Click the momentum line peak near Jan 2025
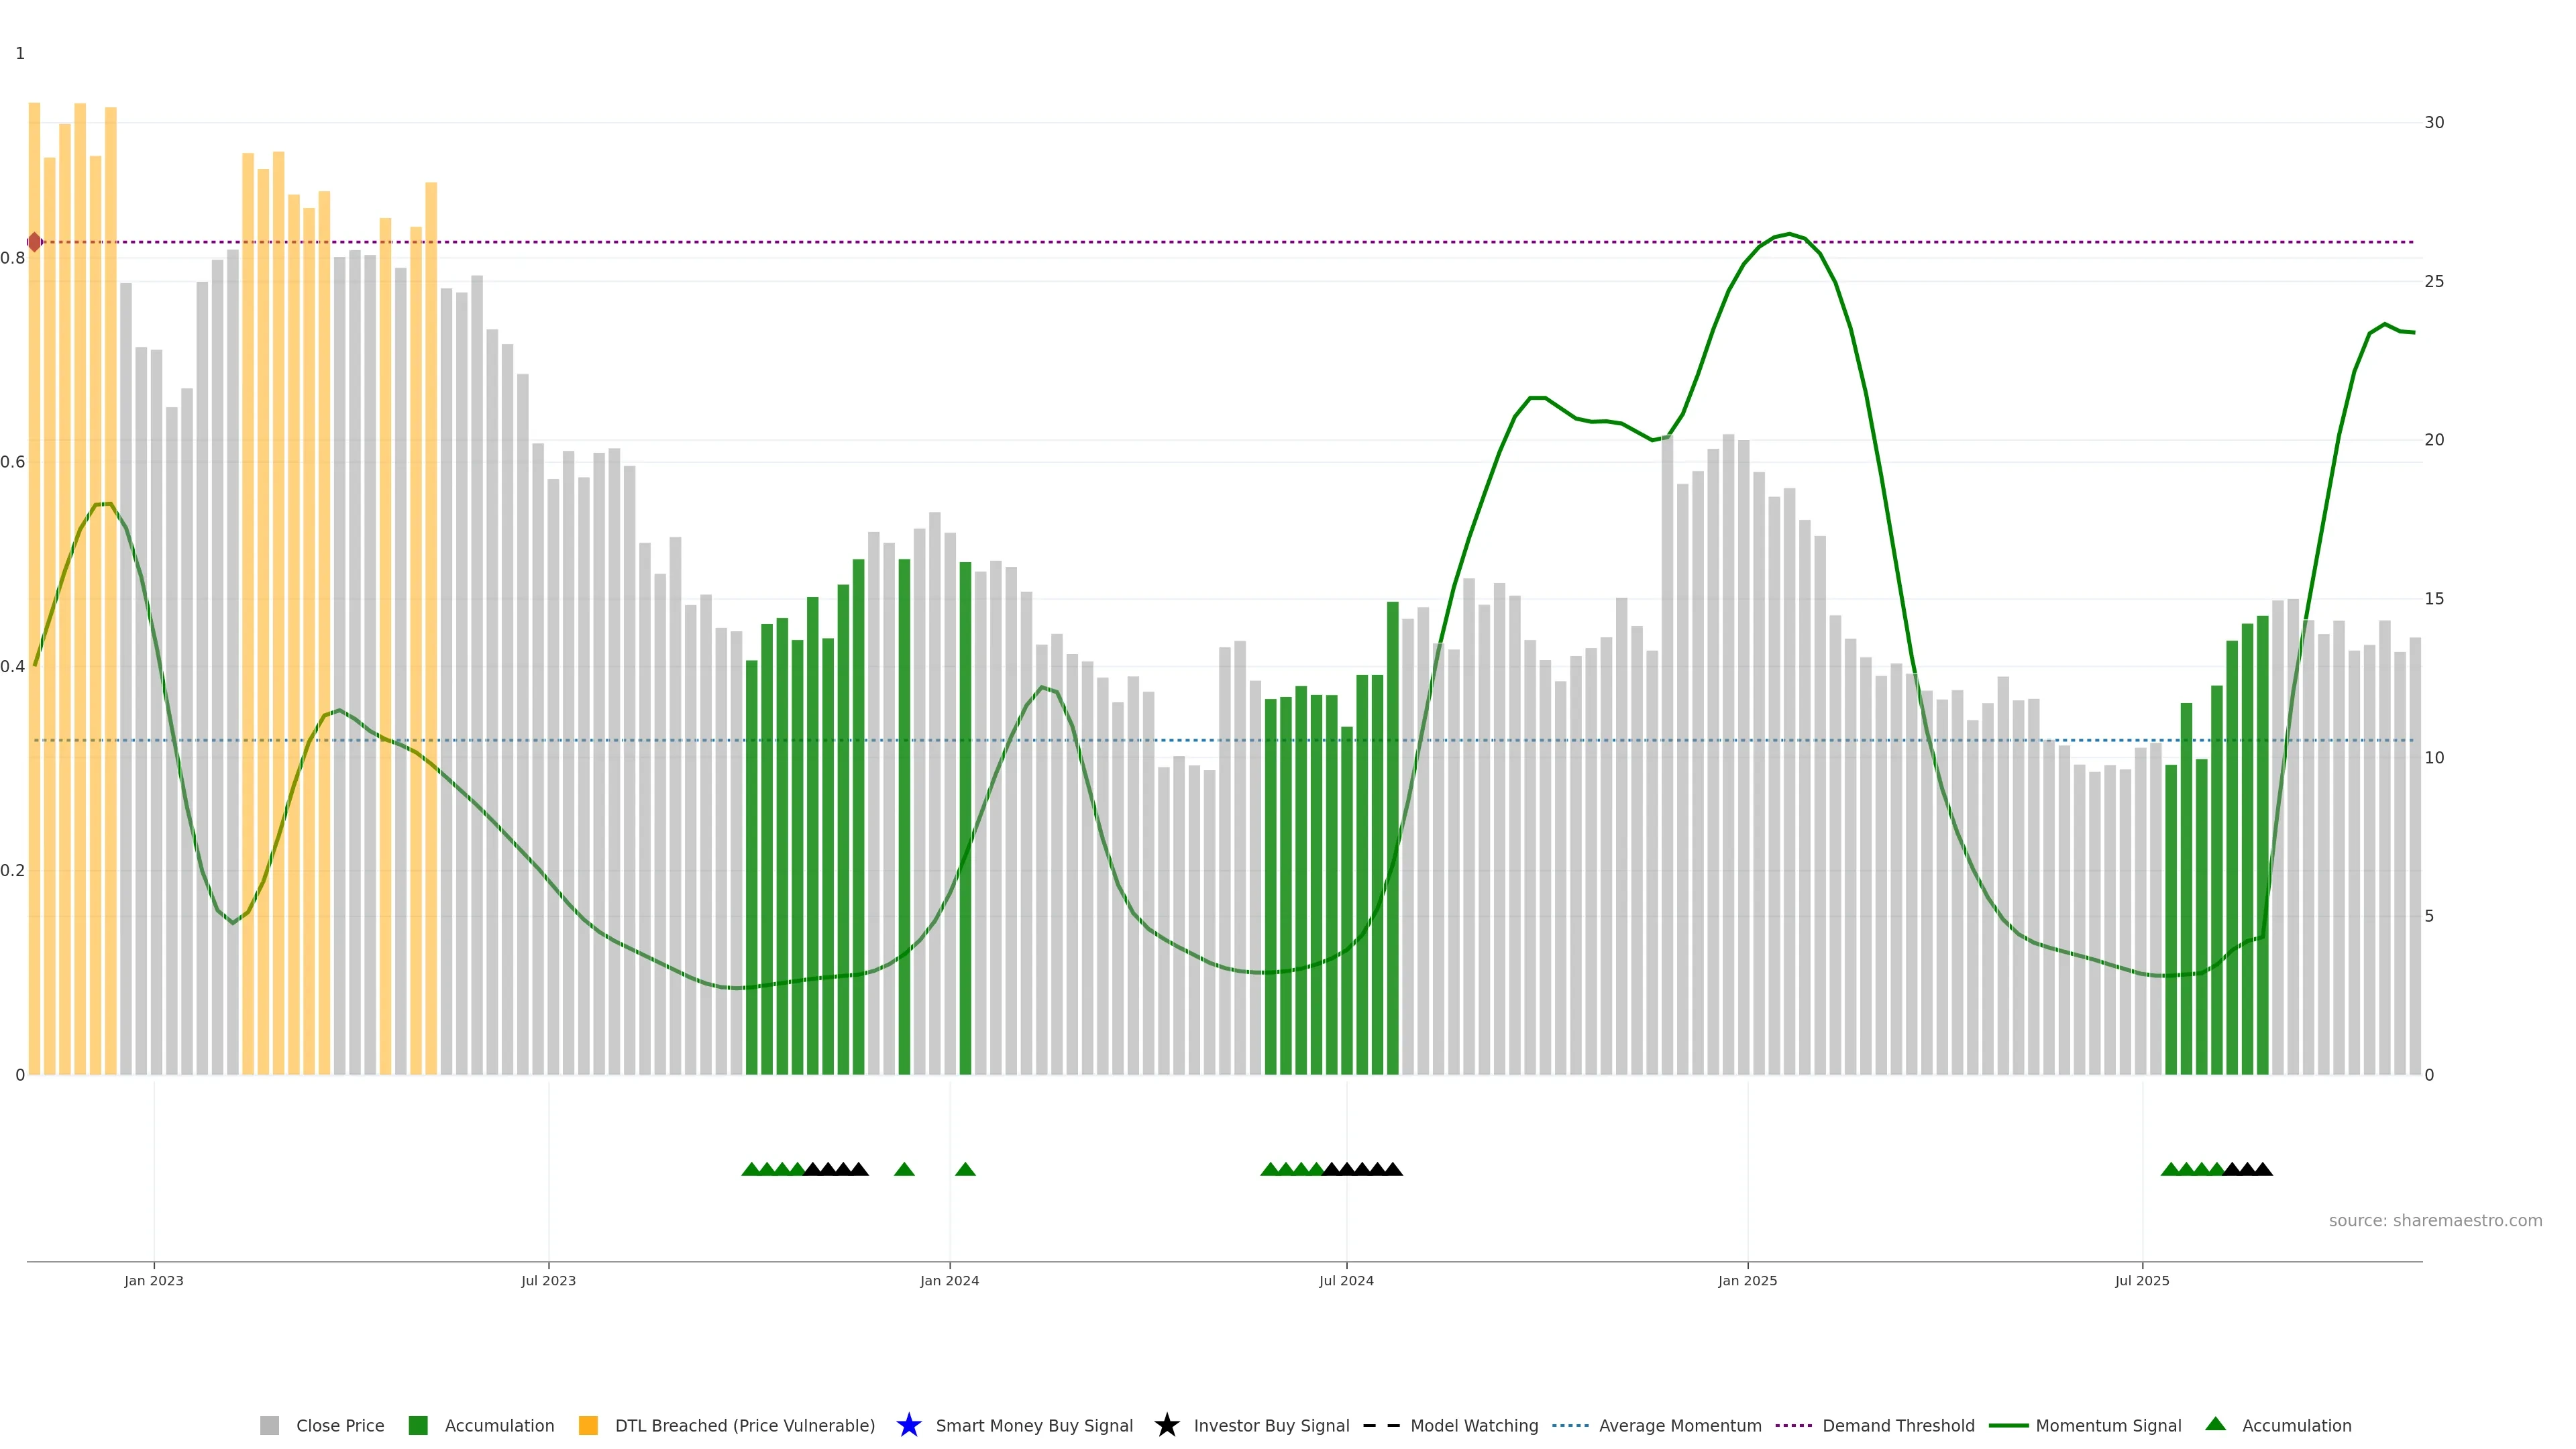Image resolution: width=2576 pixels, height=1449 pixels. (1789, 234)
